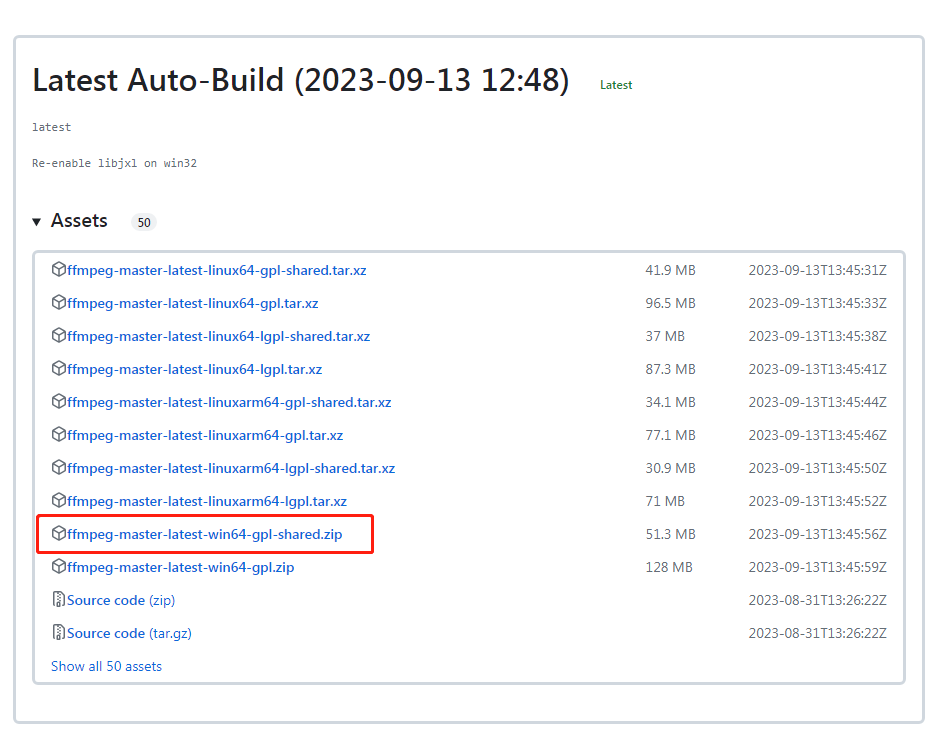The width and height of the screenshot is (938, 733).
Task: Download ffmpeg-master-latest-win64-gpl-shared.zip
Action: (x=204, y=534)
